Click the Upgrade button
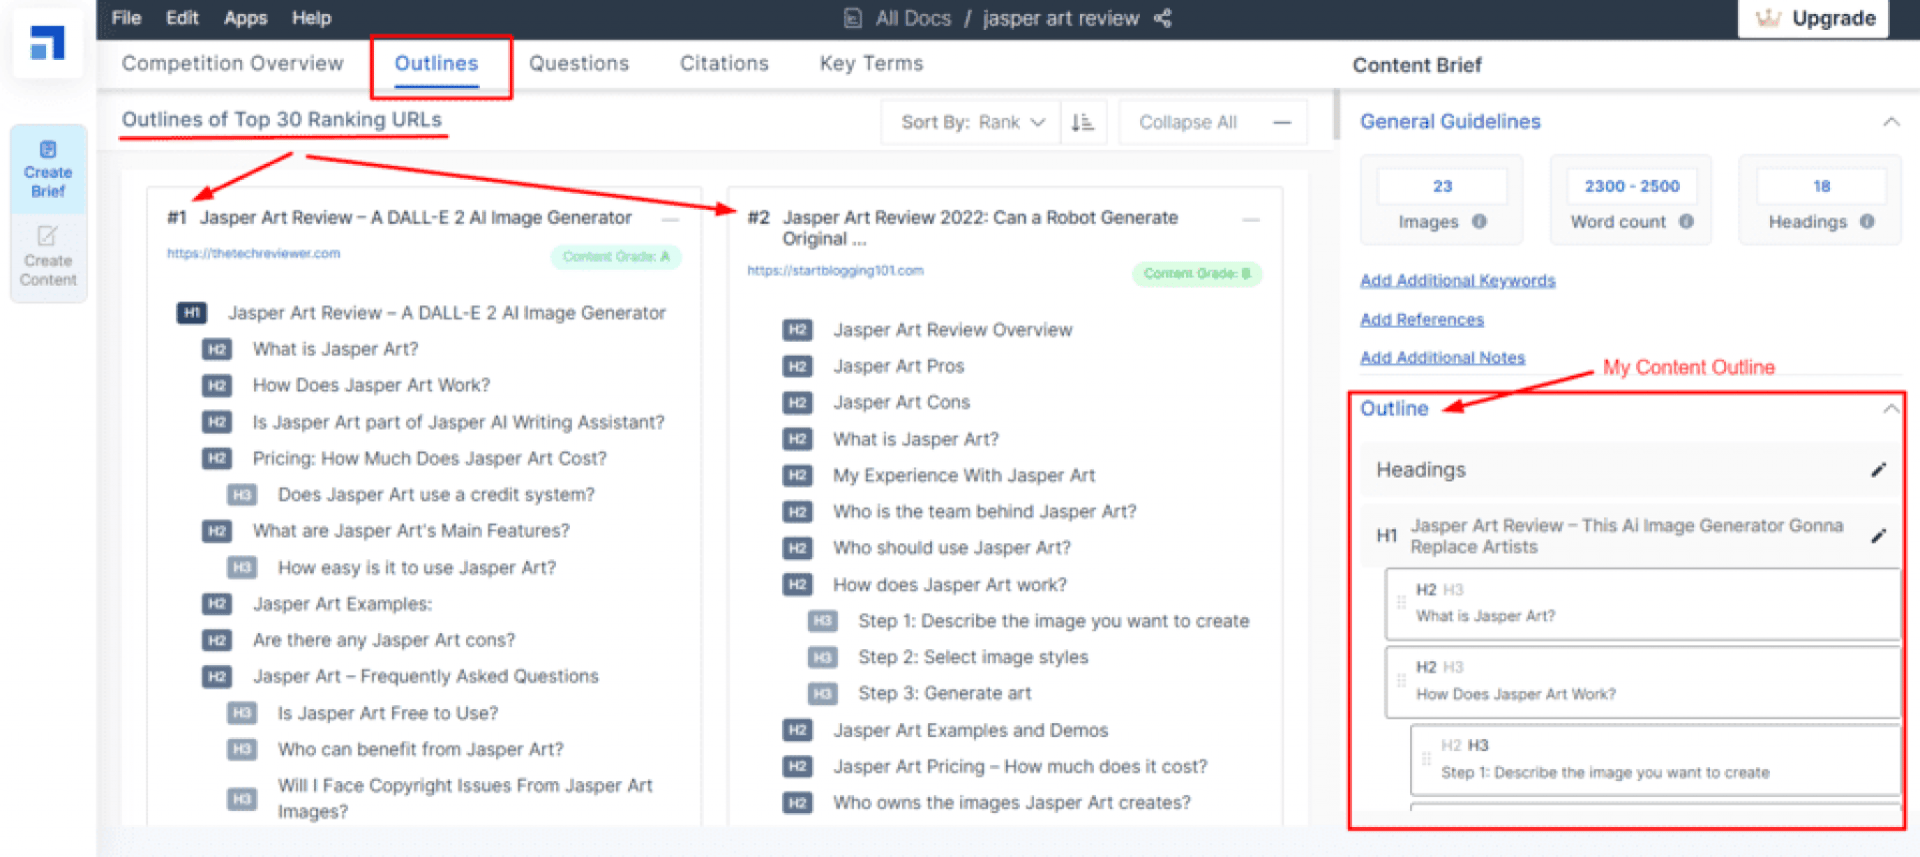This screenshot has height=857, width=1920. click(1814, 18)
